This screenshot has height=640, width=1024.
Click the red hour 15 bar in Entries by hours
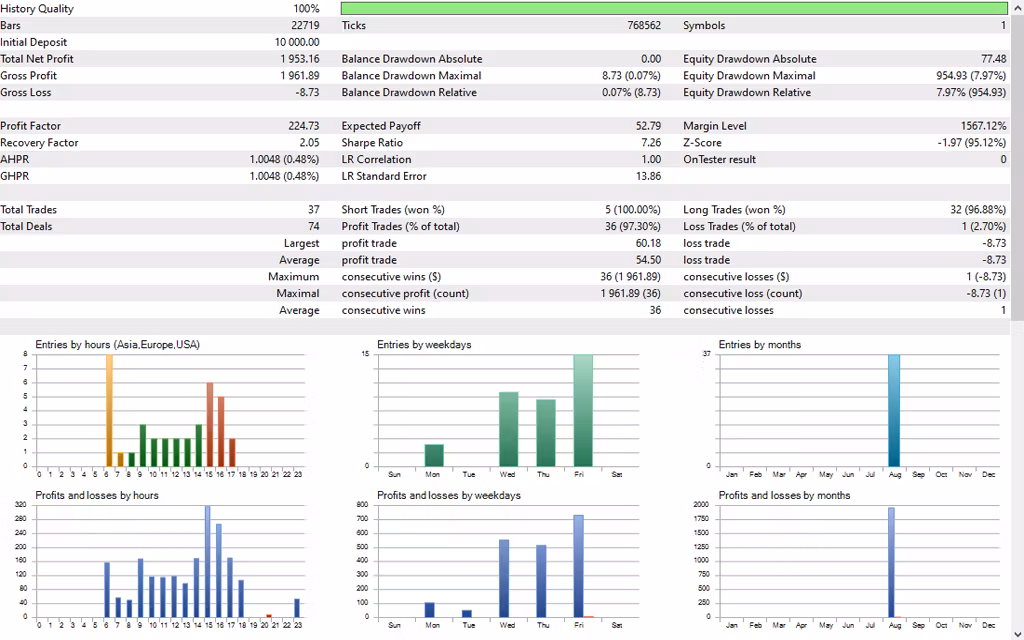(x=210, y=424)
